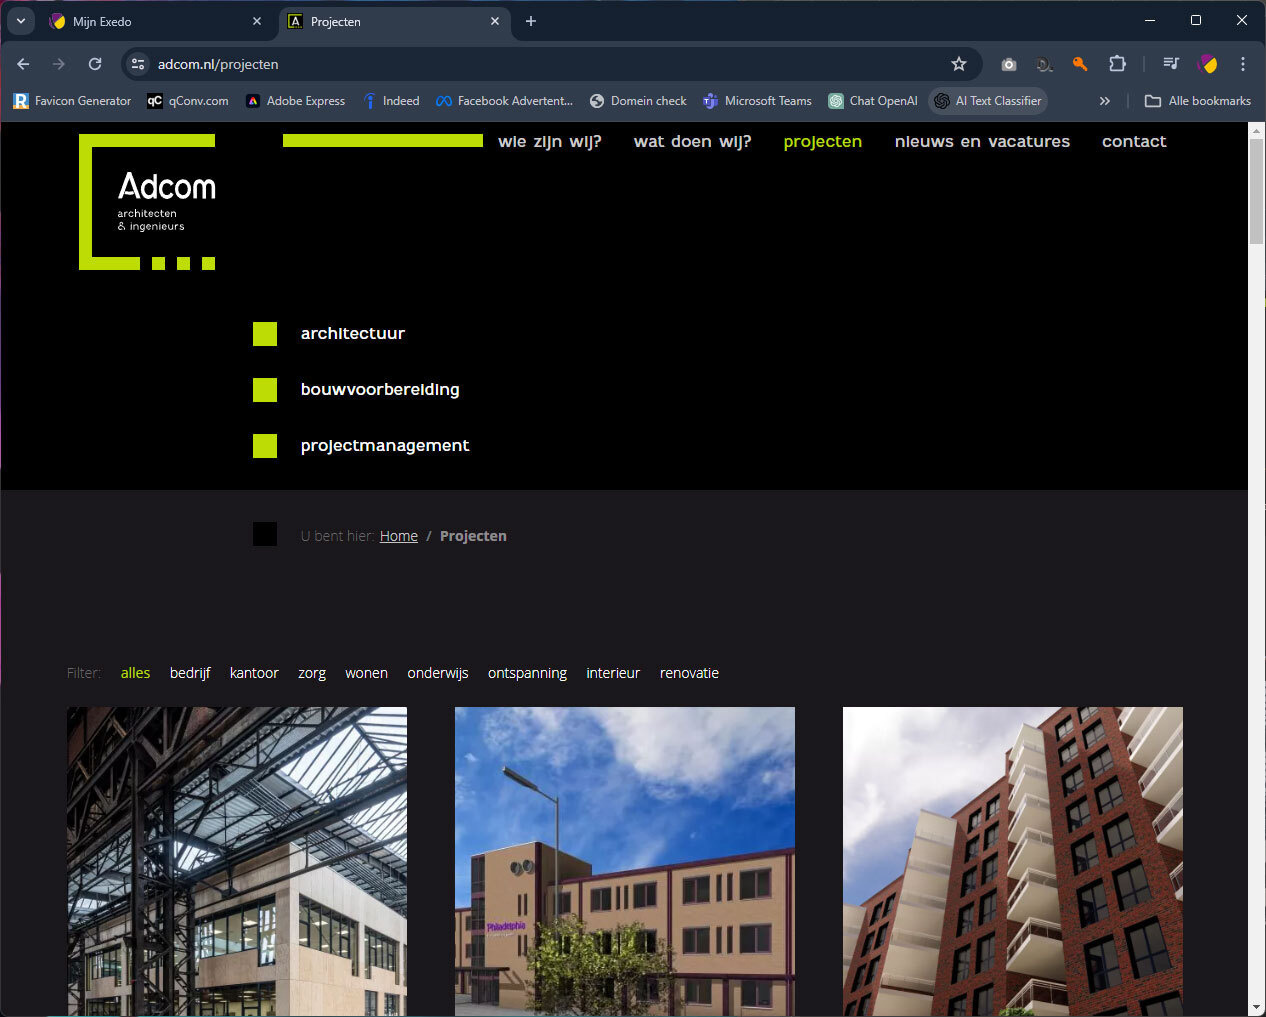Viewport: 1266px width, 1017px height.
Task: Expand hidden bookmarks with double chevron
Action: click(x=1104, y=101)
